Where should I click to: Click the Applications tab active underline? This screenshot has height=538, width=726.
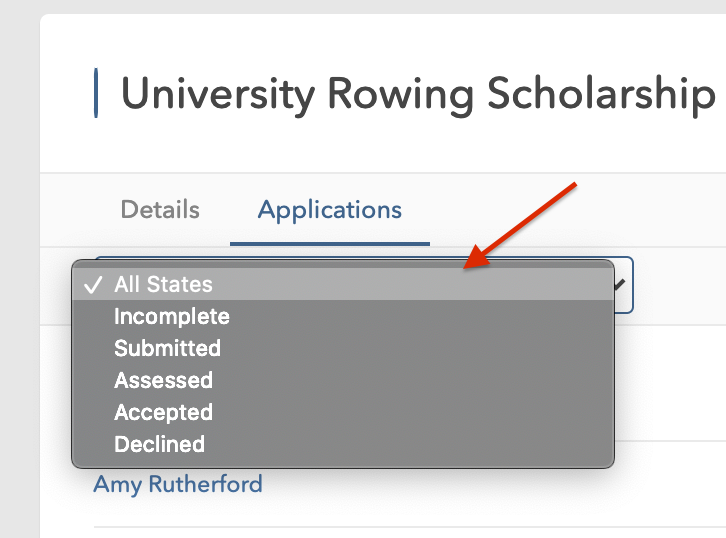coord(330,243)
